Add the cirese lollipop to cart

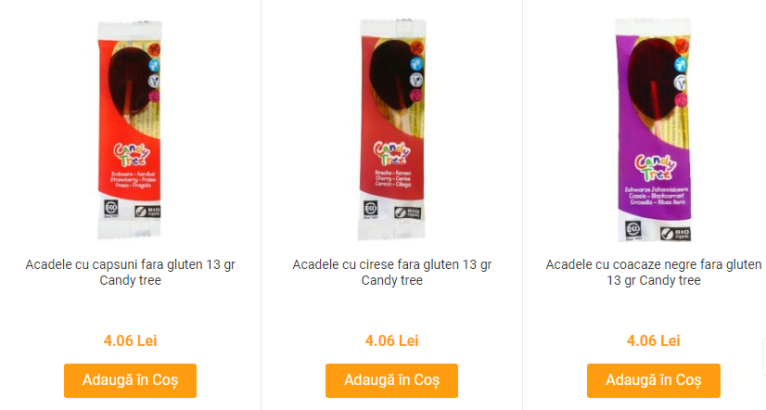(x=392, y=380)
